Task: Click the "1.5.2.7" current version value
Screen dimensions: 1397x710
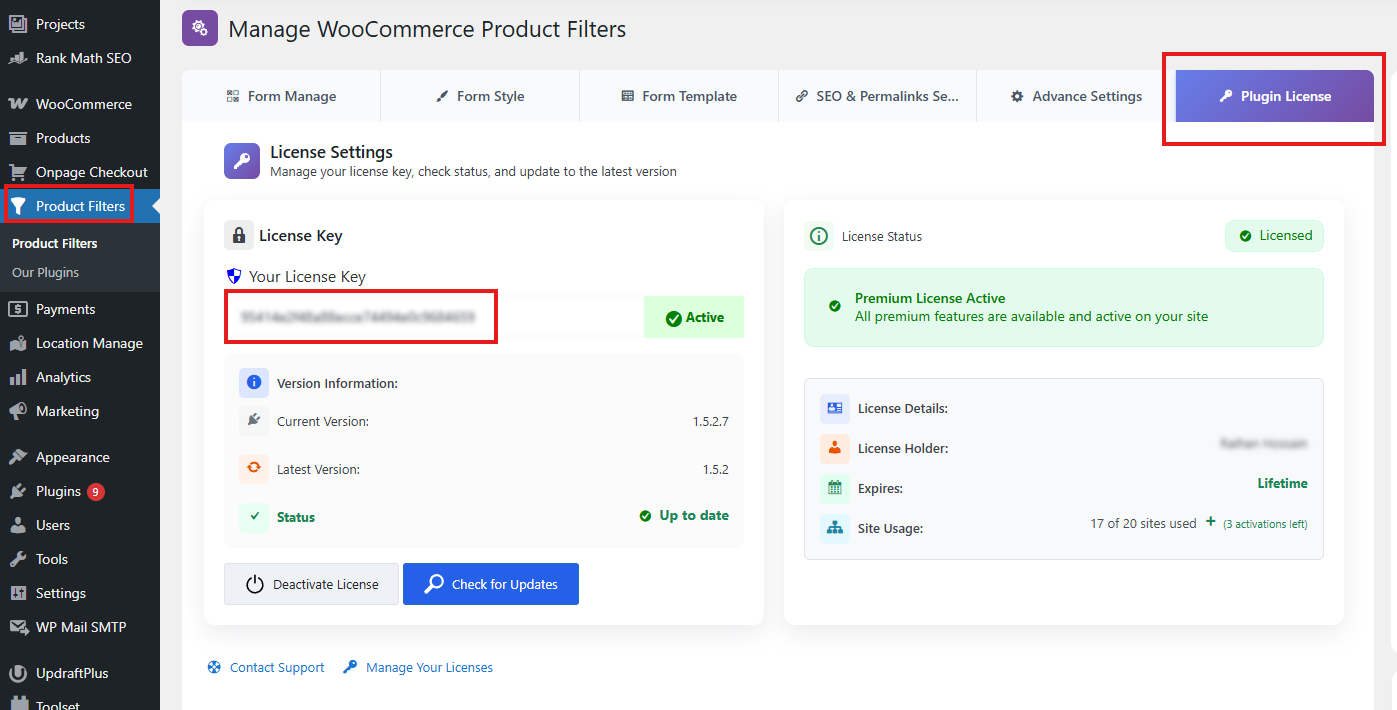Action: tap(710, 421)
